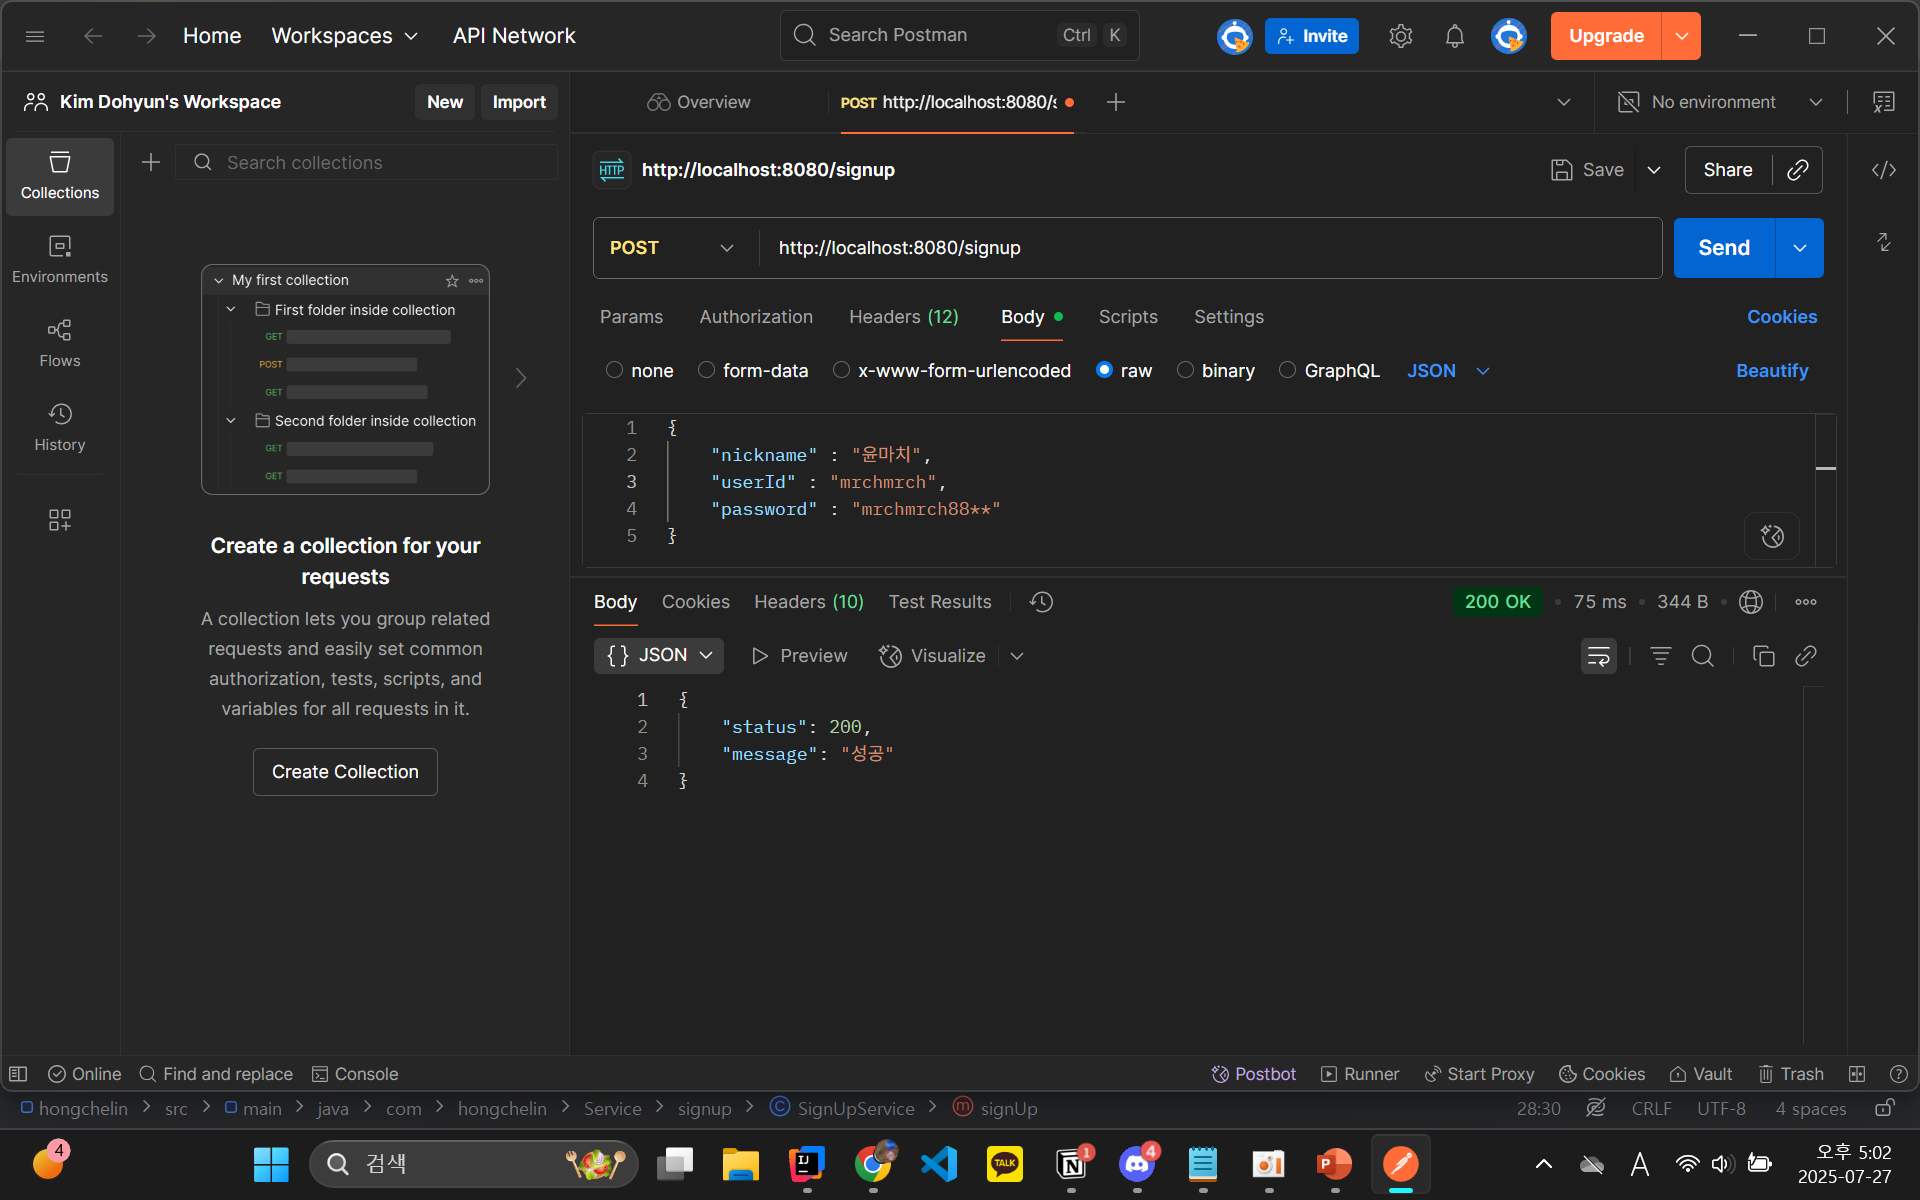Open the Environments sidebar section

(x=60, y=259)
